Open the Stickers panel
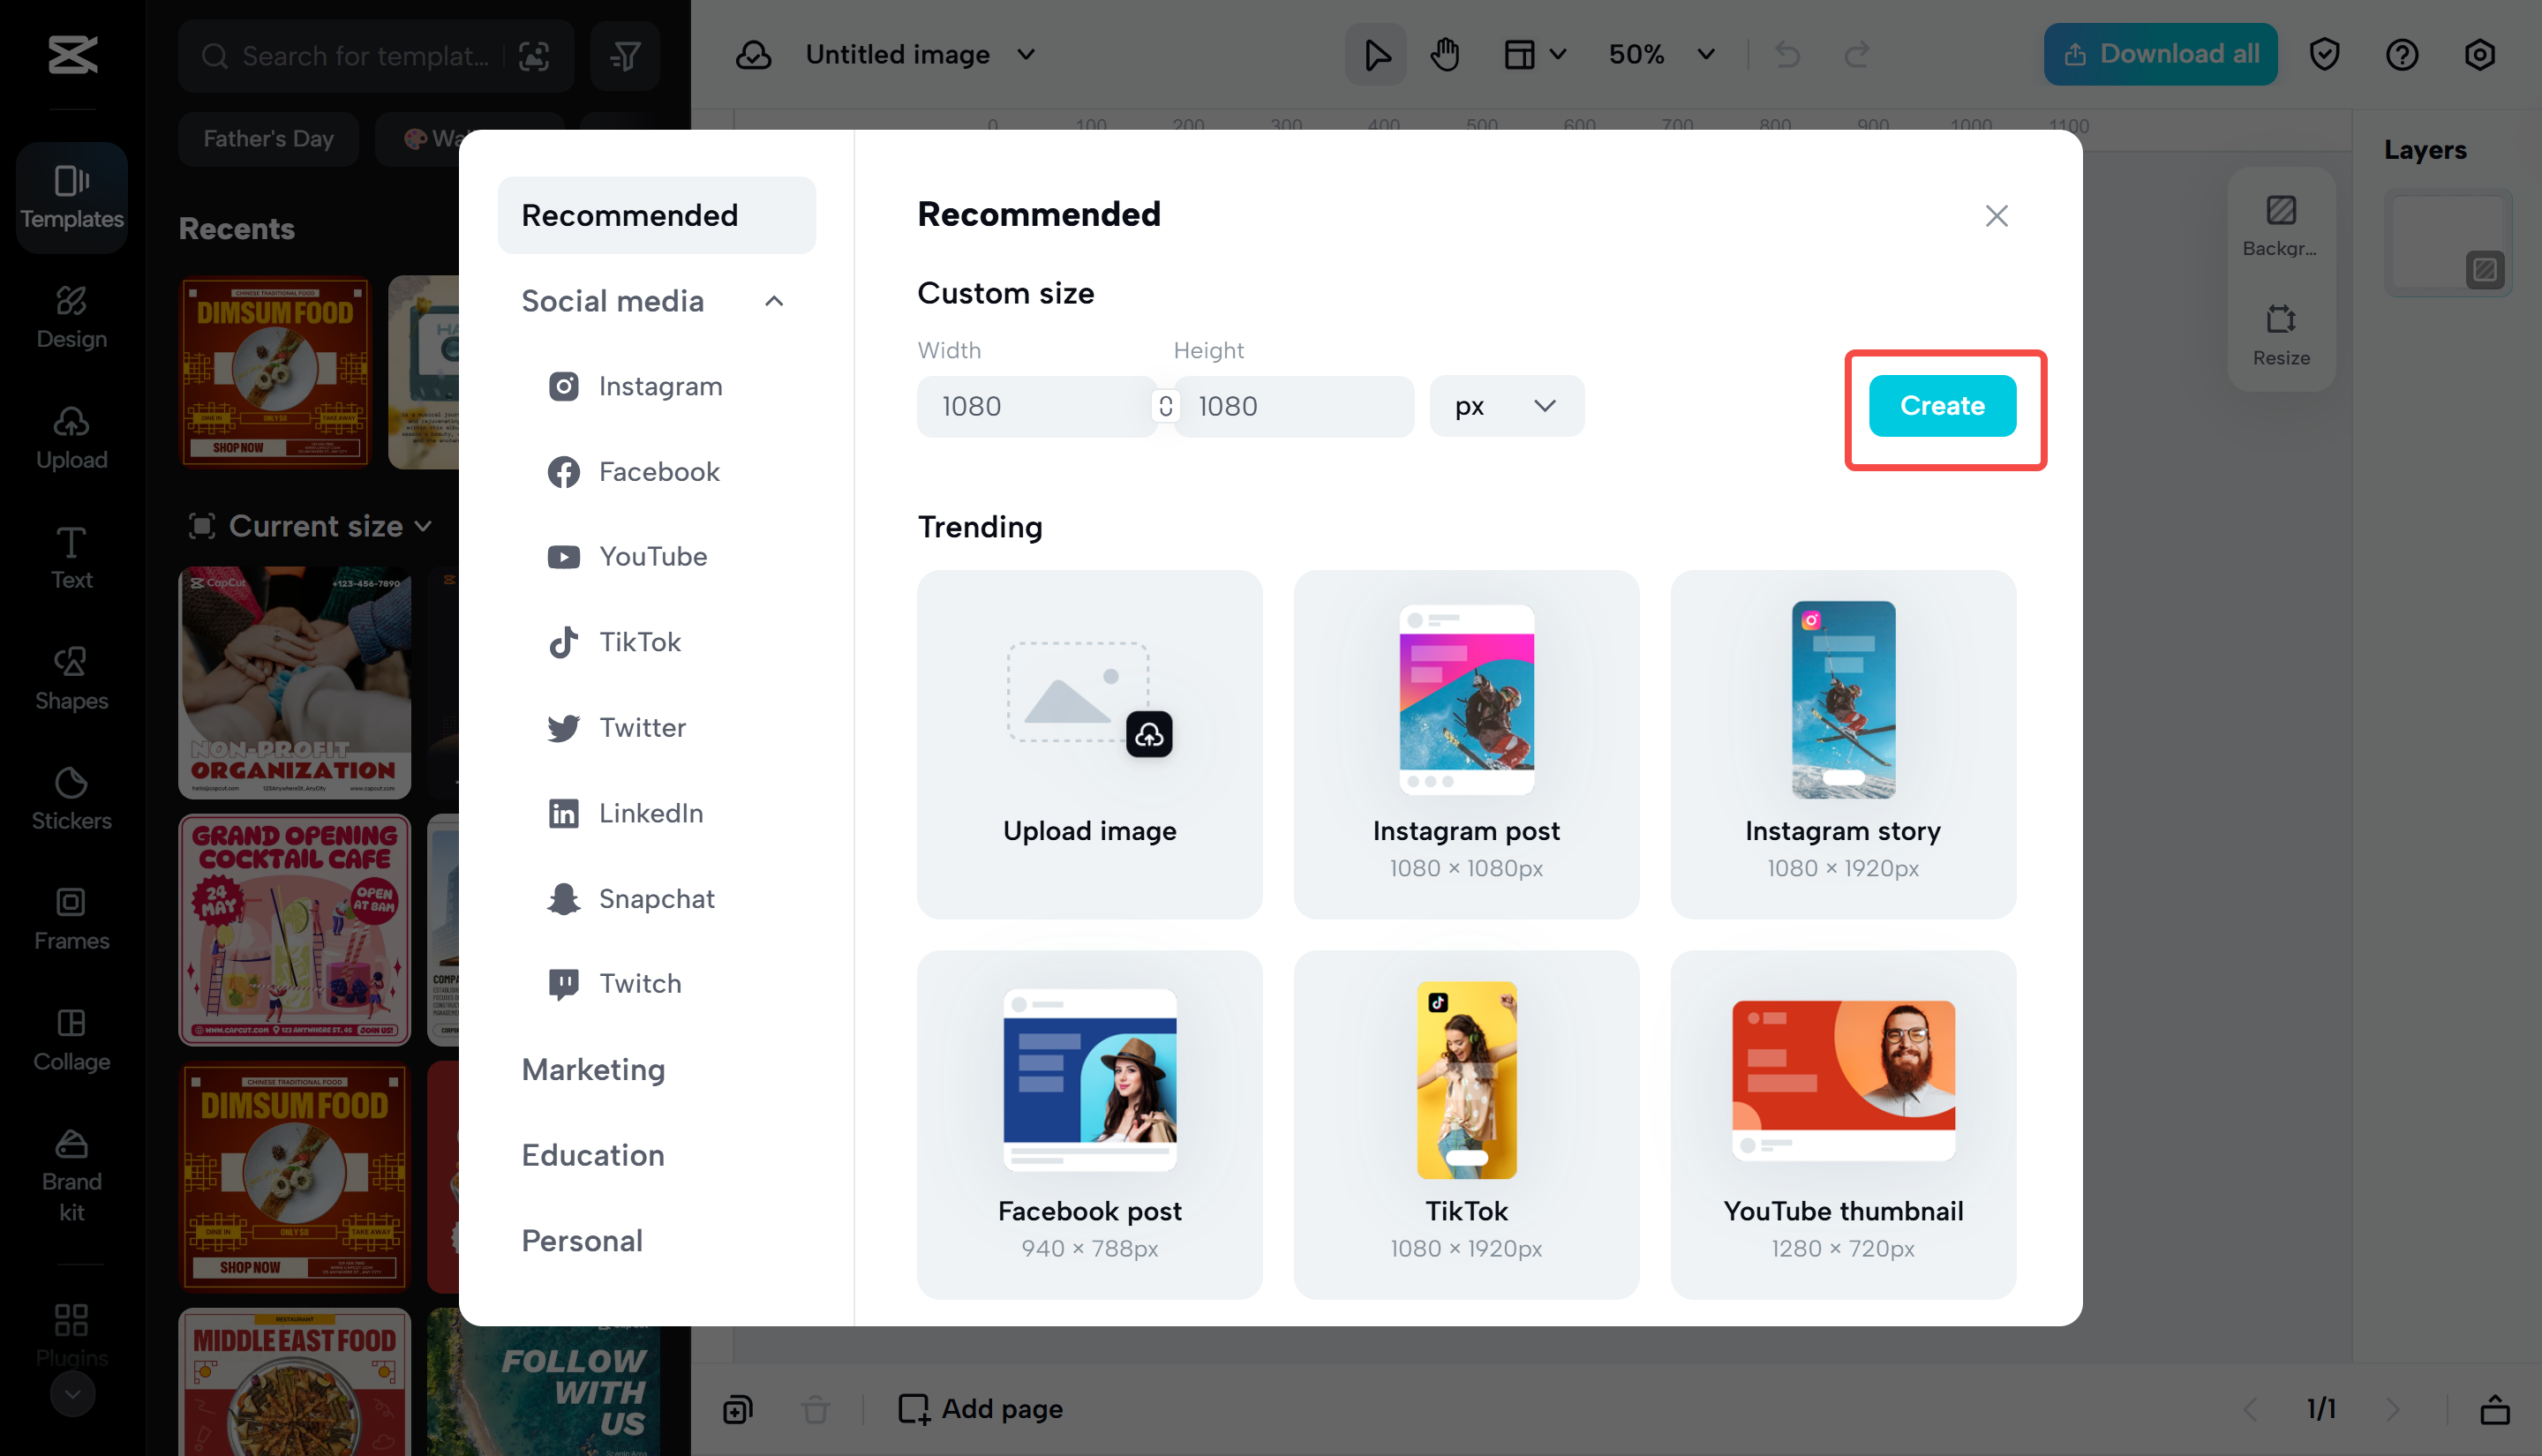Screen dimensions: 2542x1456 pos(71,797)
